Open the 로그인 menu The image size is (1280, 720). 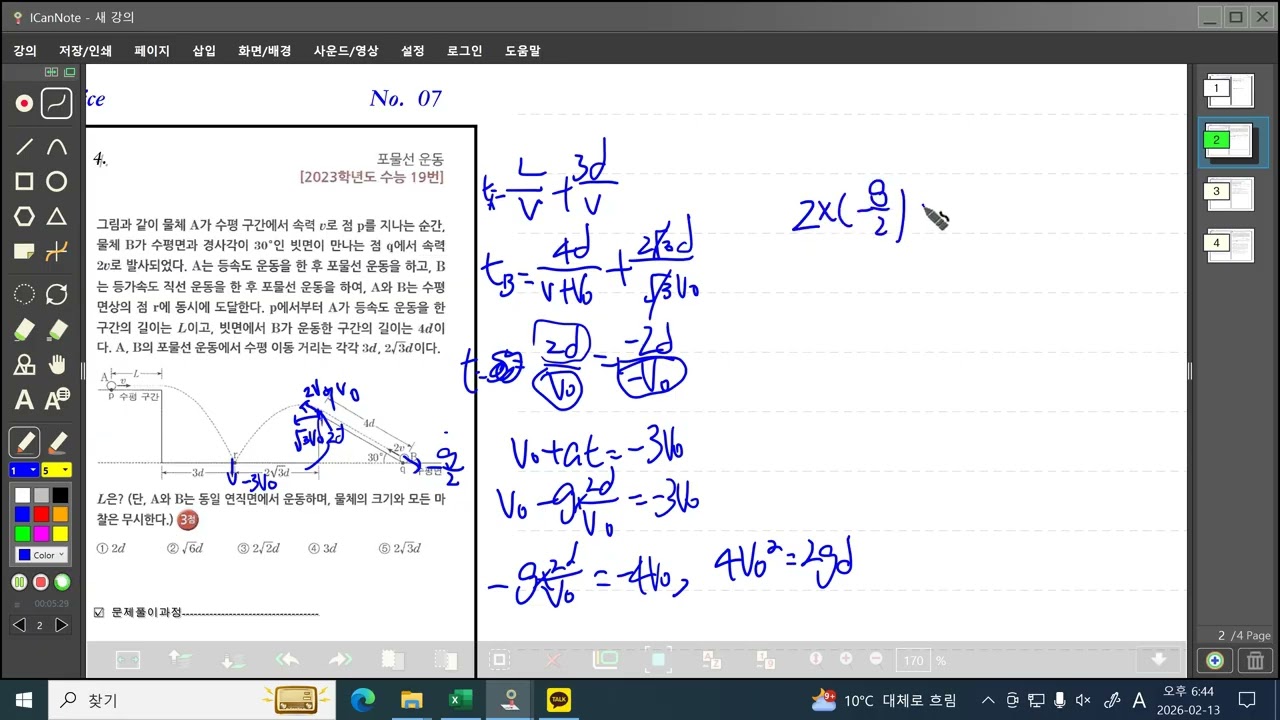(x=464, y=50)
